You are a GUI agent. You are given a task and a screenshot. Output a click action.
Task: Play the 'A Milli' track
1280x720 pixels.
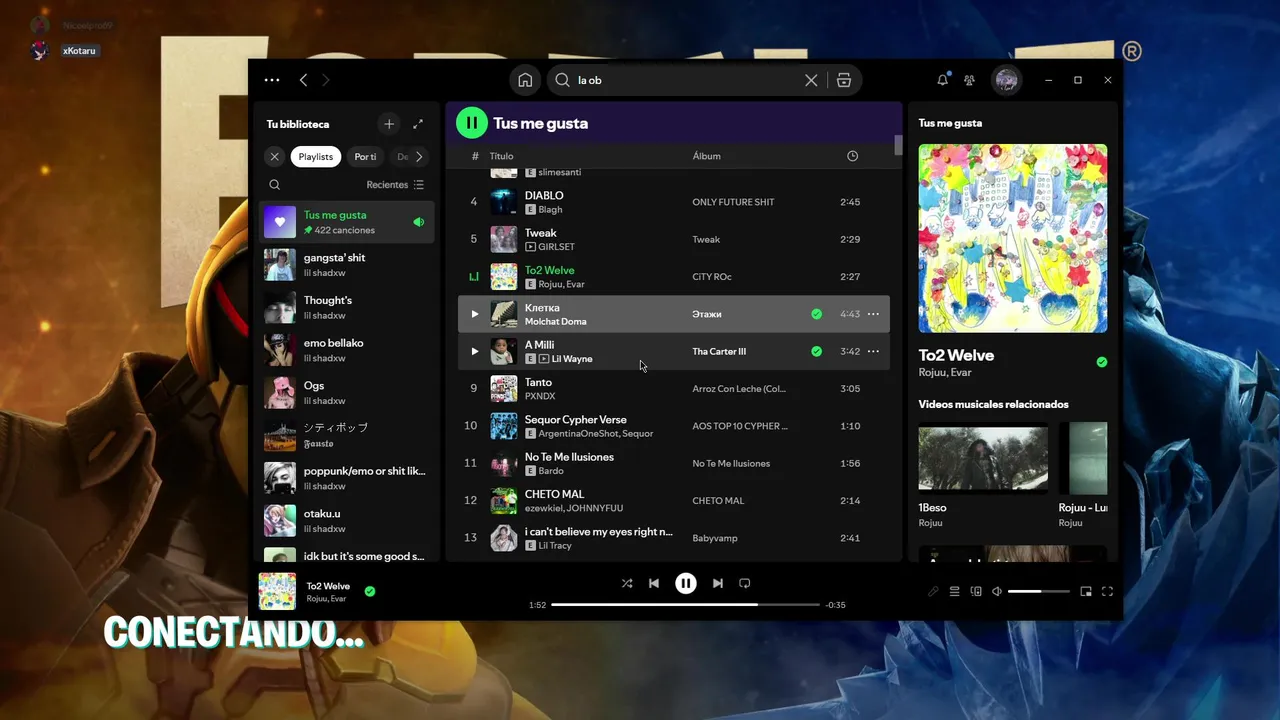pos(475,351)
